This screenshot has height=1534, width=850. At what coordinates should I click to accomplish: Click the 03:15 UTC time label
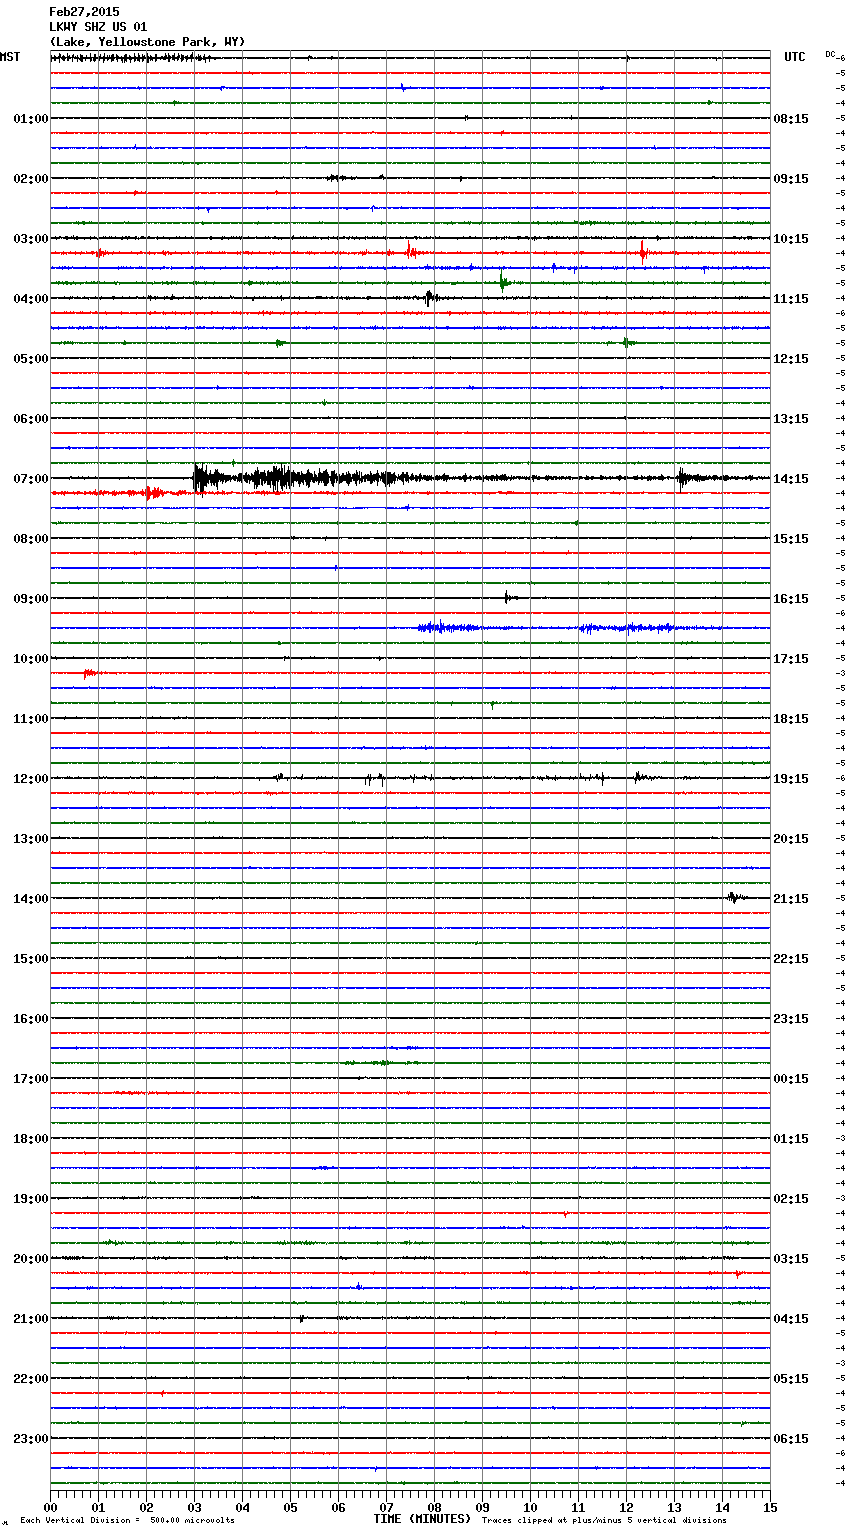(x=791, y=1259)
